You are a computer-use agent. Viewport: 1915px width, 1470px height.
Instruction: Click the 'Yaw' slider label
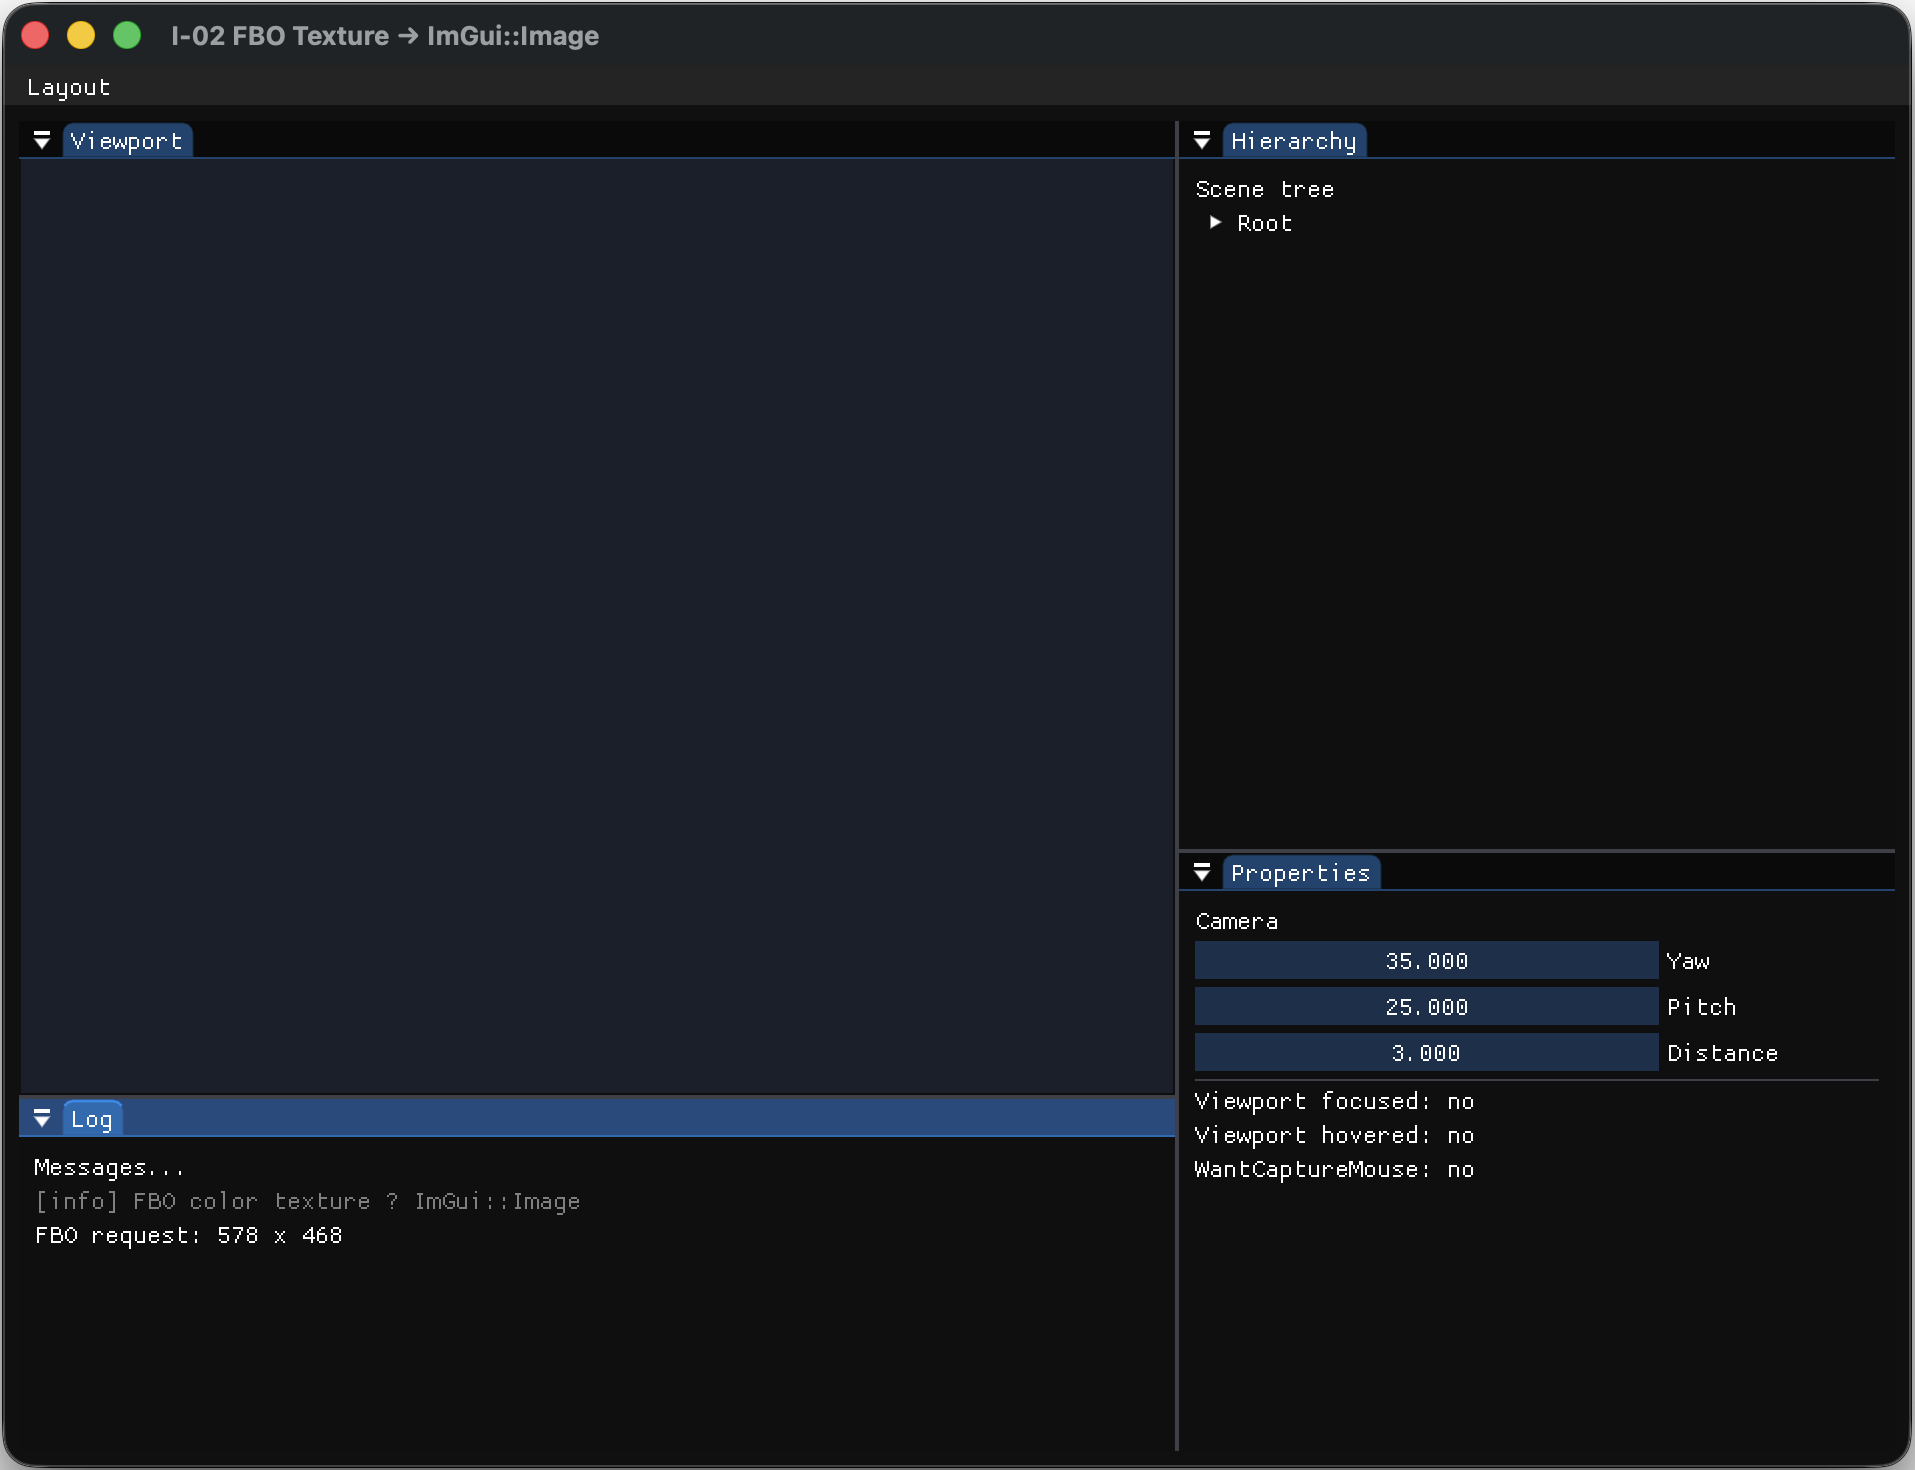pyautogui.click(x=1688, y=961)
